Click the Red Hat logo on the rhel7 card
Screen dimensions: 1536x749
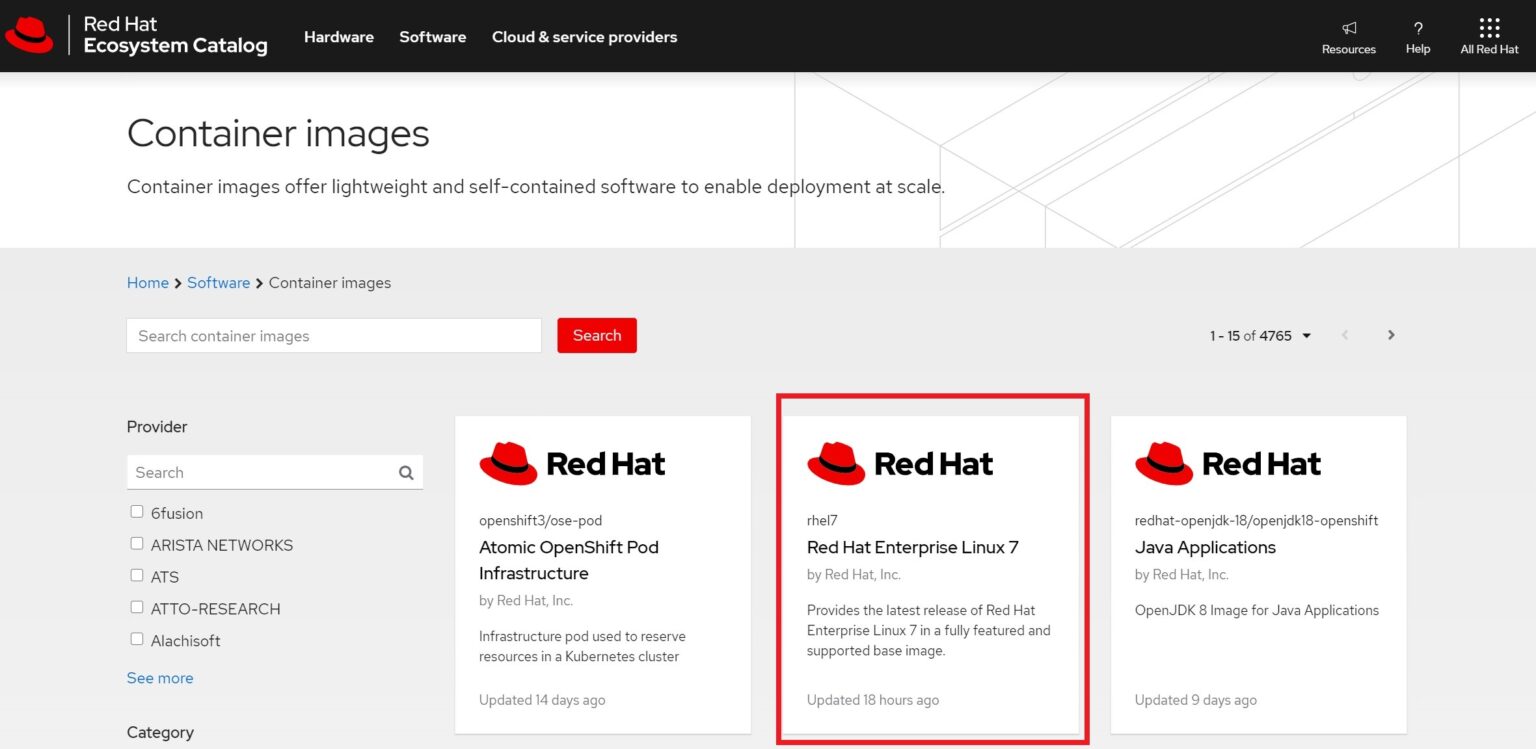pyautogui.click(x=899, y=463)
